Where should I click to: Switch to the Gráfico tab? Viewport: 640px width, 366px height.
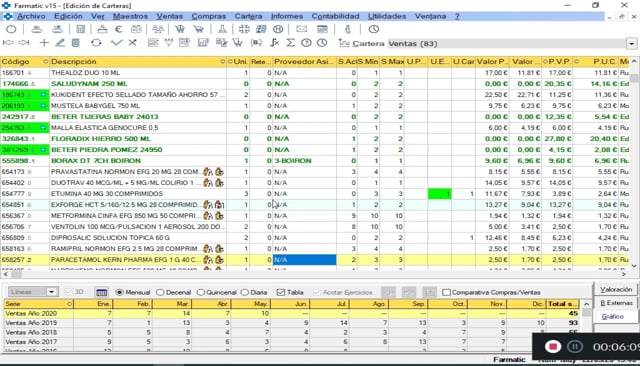[612, 317]
